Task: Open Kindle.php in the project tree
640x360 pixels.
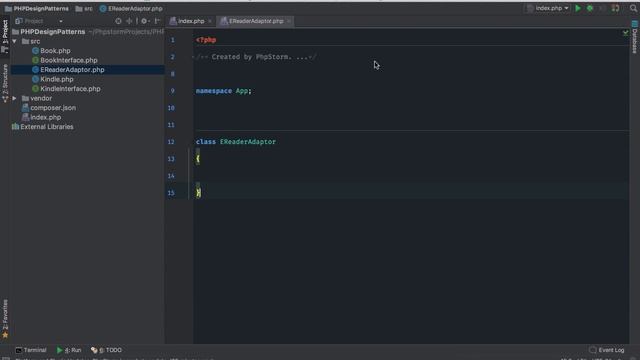Action: 57,79
